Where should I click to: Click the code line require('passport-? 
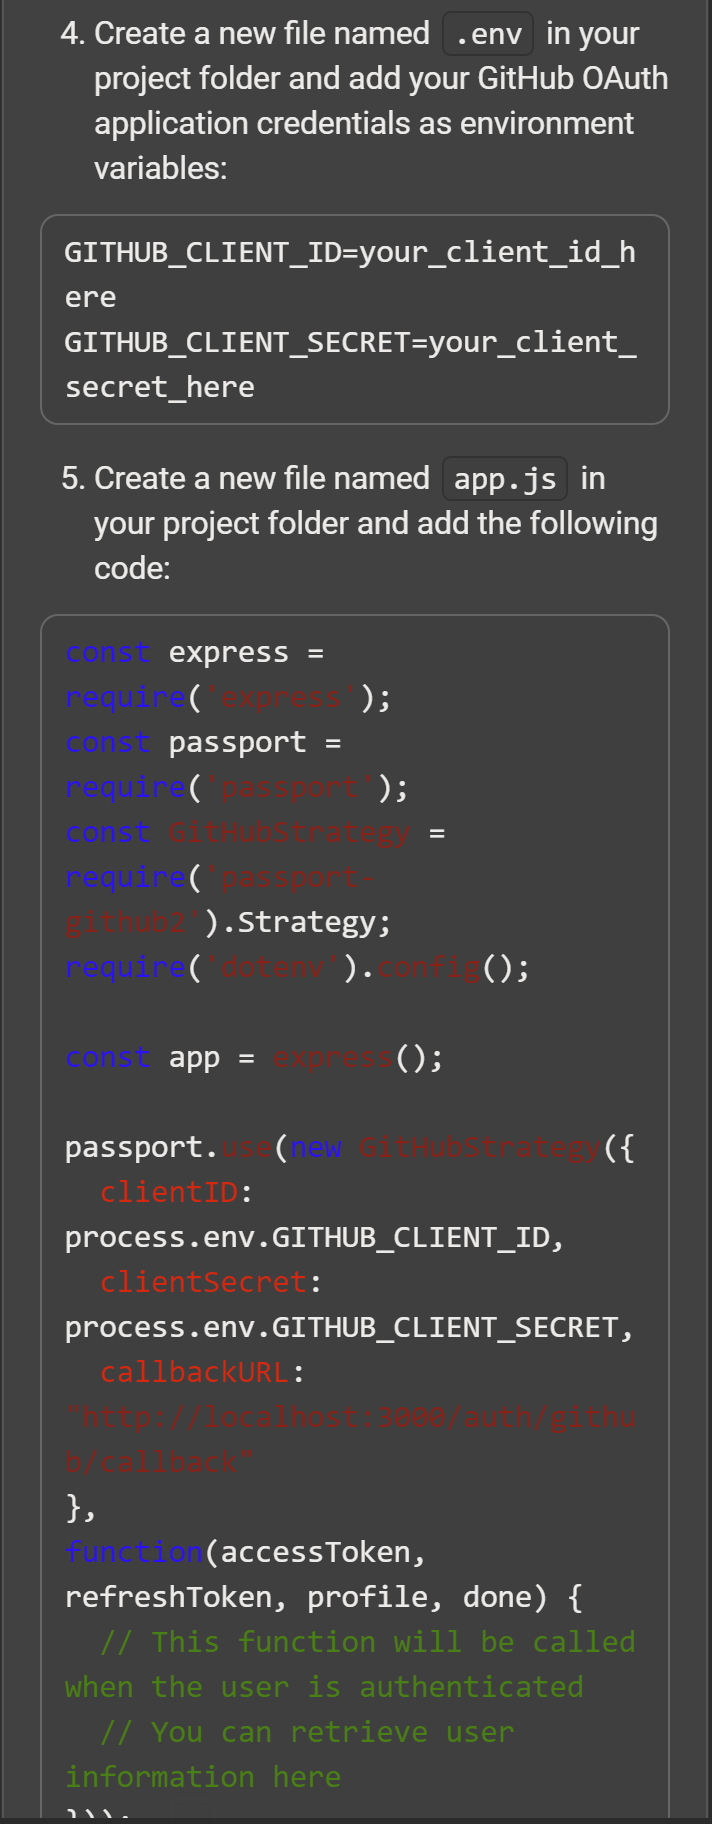[x=220, y=877]
